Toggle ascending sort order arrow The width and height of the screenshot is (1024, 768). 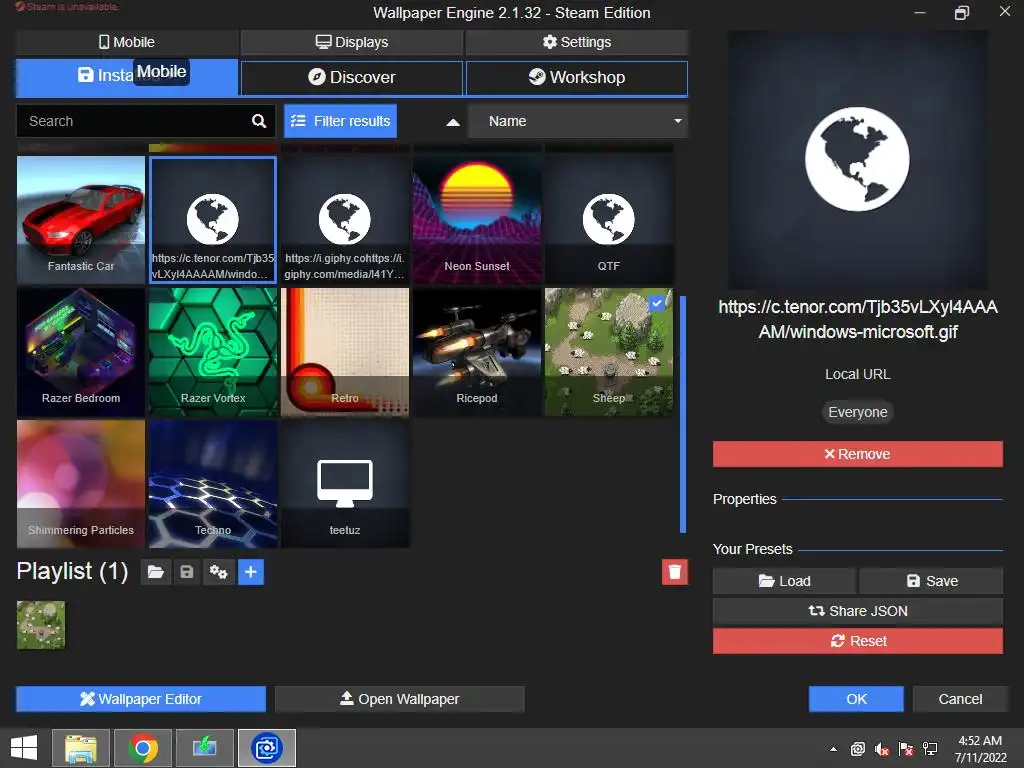click(x=453, y=122)
